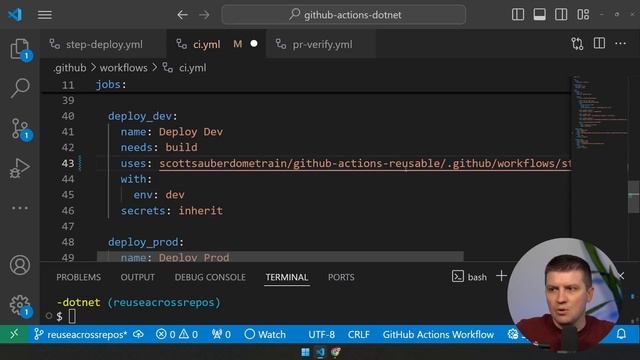Viewport: 640px width, 360px height.
Task: Click the forwarded ports indicator showing 0
Action: 221,335
